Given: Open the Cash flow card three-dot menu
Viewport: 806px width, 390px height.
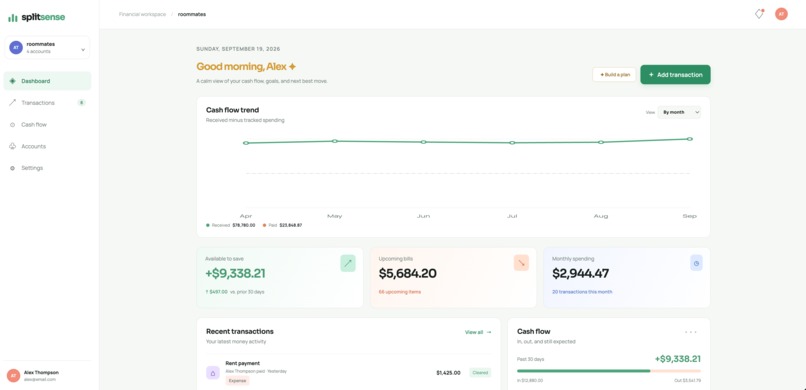Looking at the screenshot, I should pyautogui.click(x=691, y=332).
